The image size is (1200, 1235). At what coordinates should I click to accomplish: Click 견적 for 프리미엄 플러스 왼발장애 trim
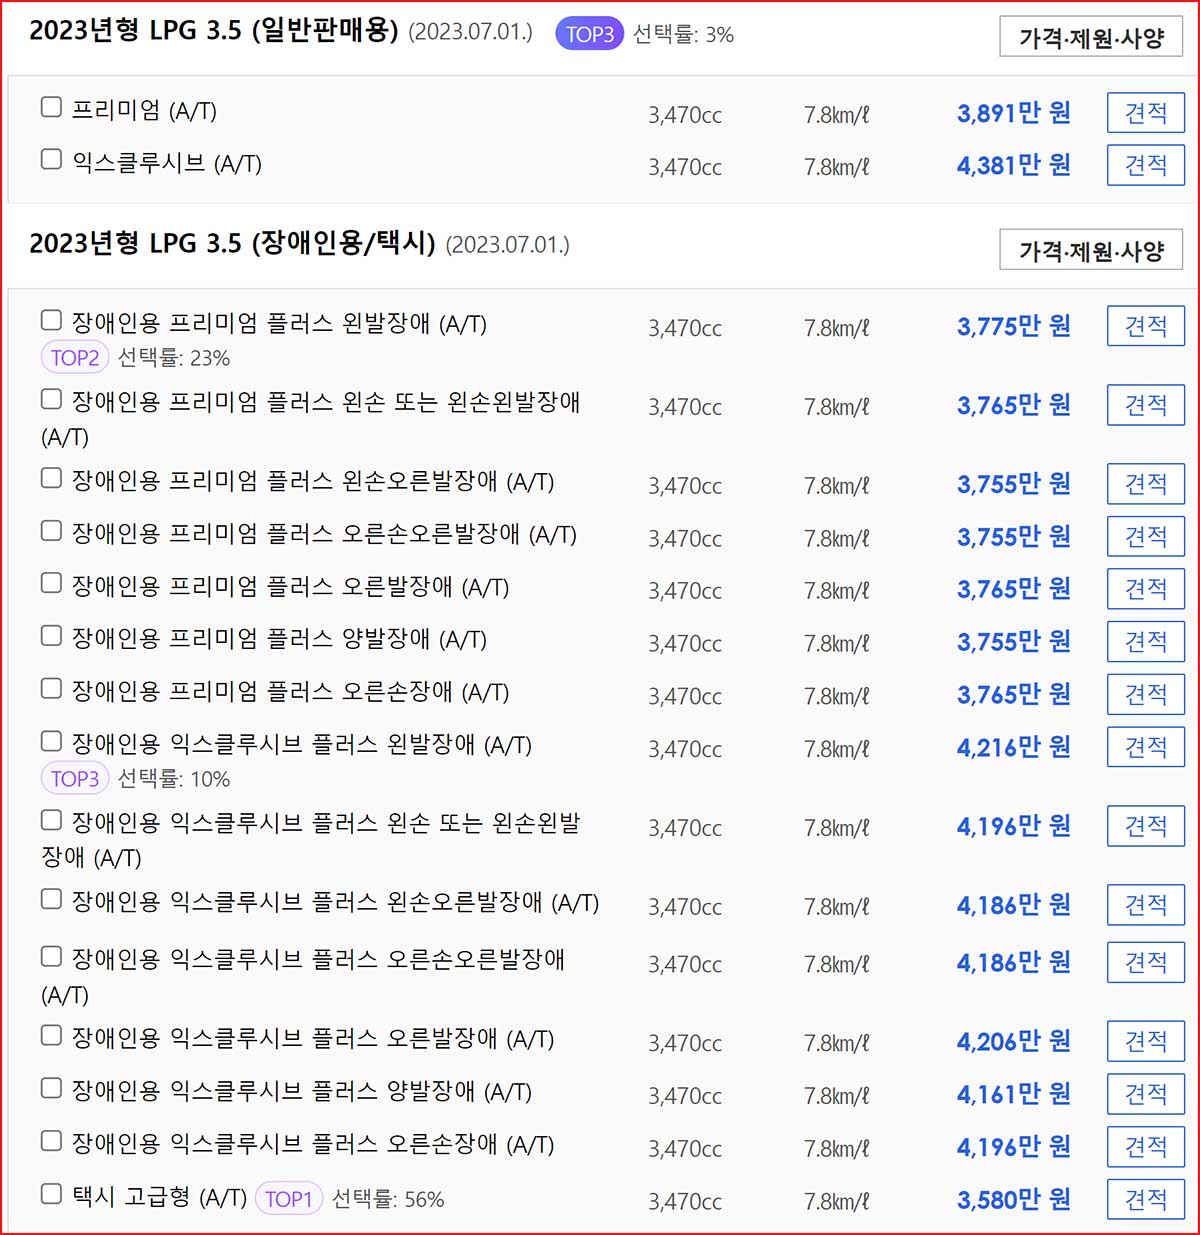click(x=1145, y=325)
